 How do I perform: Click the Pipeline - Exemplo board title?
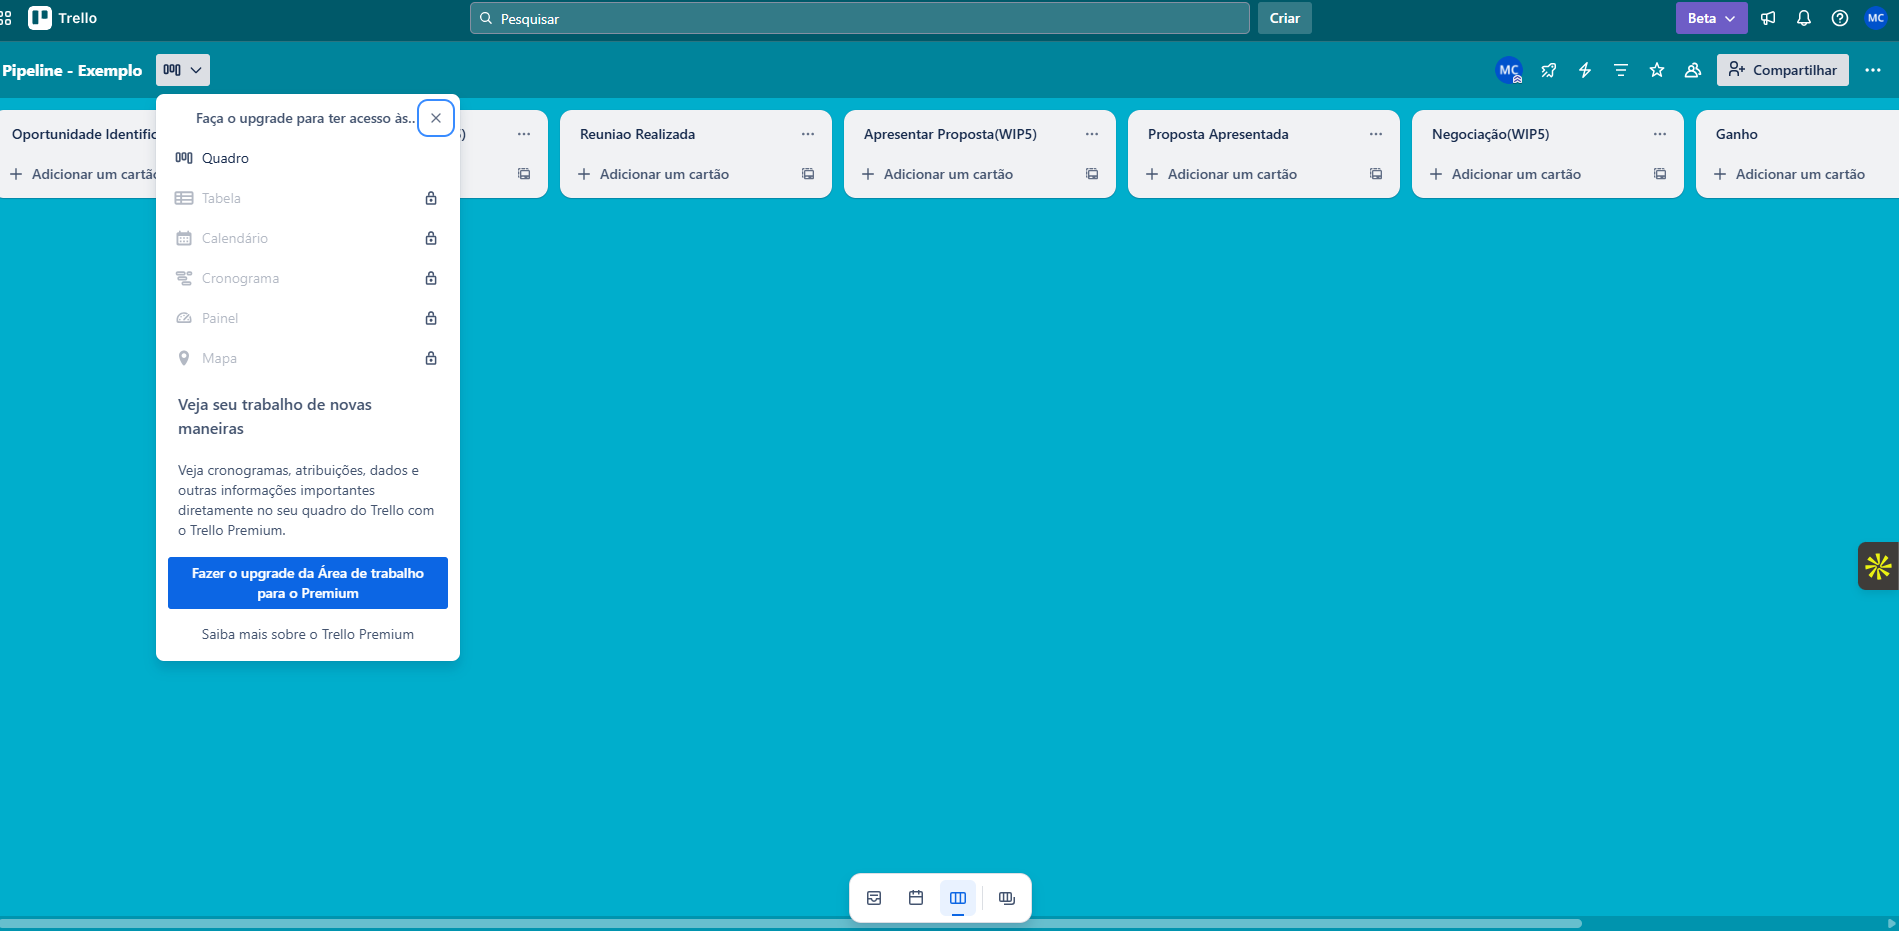click(72, 70)
